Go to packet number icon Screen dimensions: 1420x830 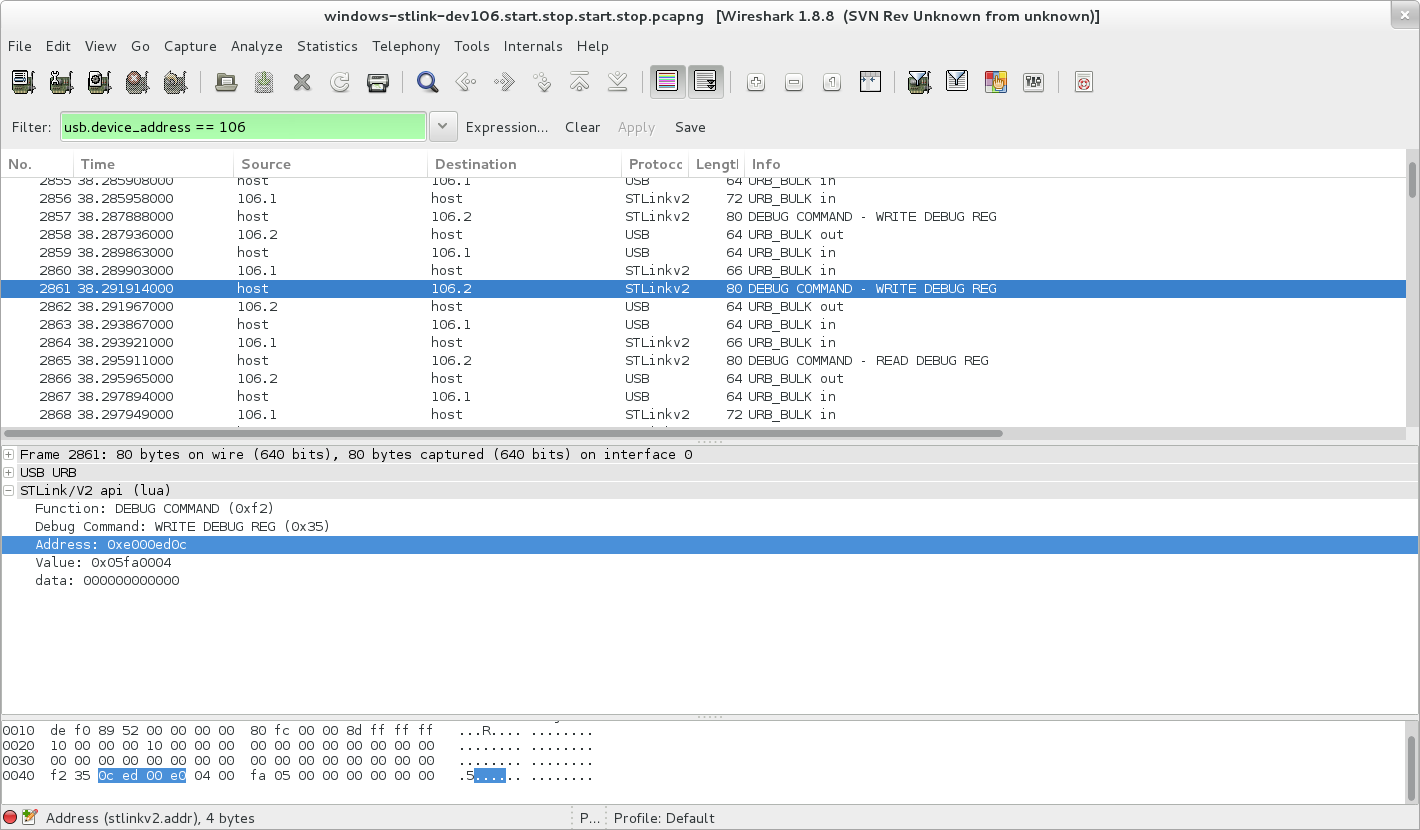542,82
